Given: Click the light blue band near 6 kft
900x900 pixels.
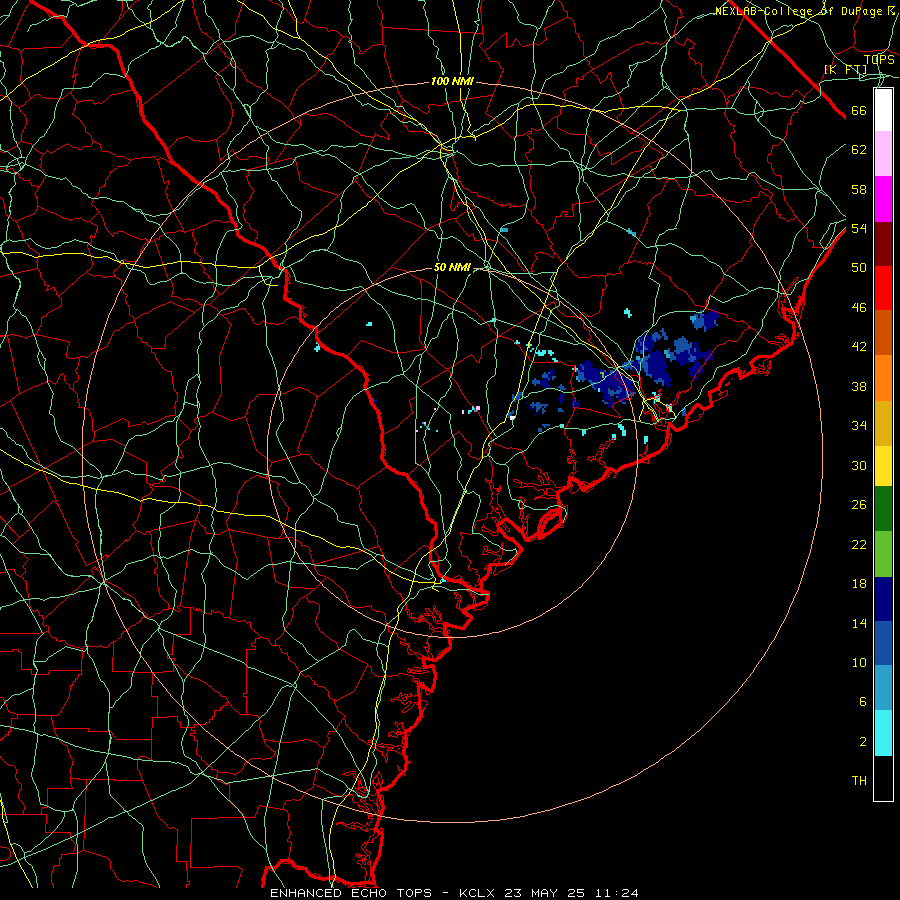Looking at the screenshot, I should click(883, 688).
